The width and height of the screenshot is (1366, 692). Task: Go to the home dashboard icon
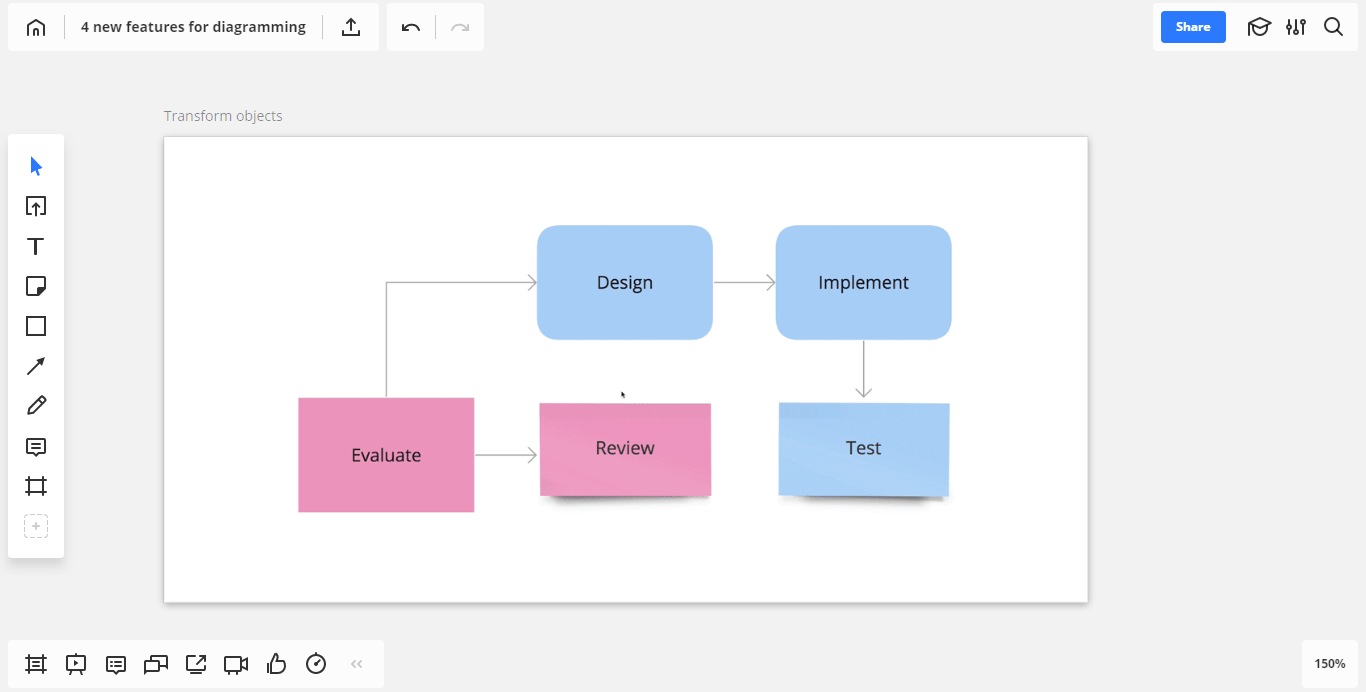pos(36,27)
